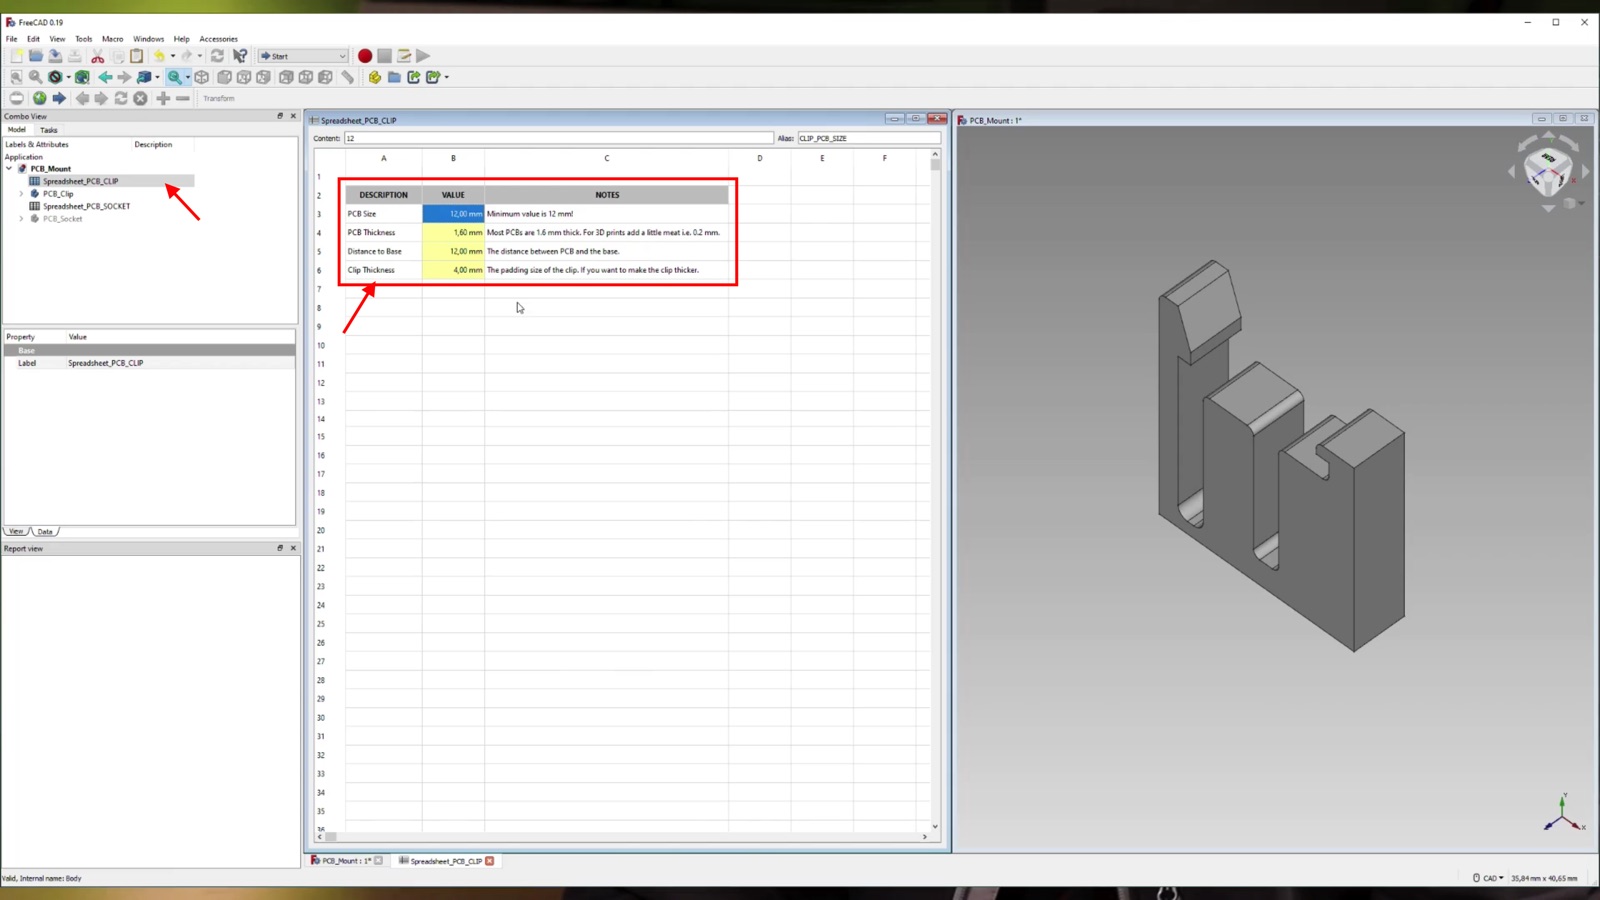Open the Undo history dropdown arrow
The image size is (1600, 900).
pos(173,56)
